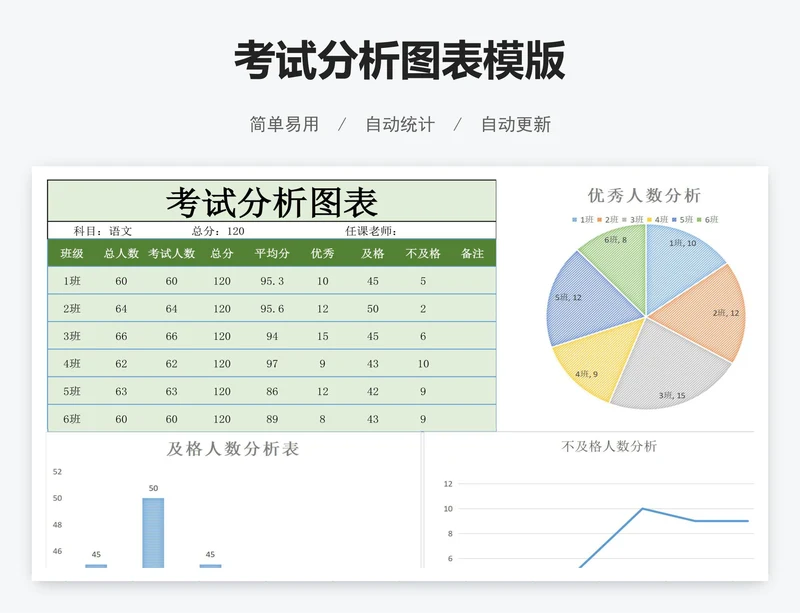Click the average score 95.3 cell
Screen dimensions: 800x613
[272, 281]
